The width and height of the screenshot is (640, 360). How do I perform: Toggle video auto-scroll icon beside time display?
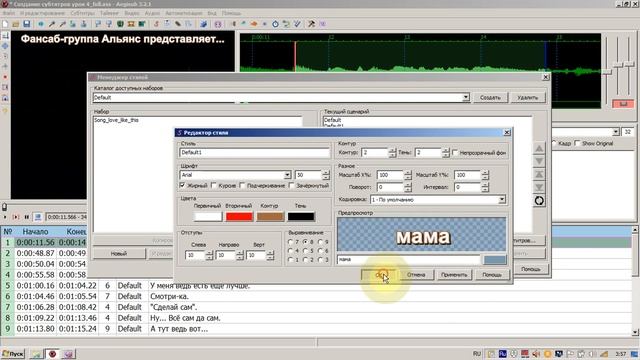(38, 217)
